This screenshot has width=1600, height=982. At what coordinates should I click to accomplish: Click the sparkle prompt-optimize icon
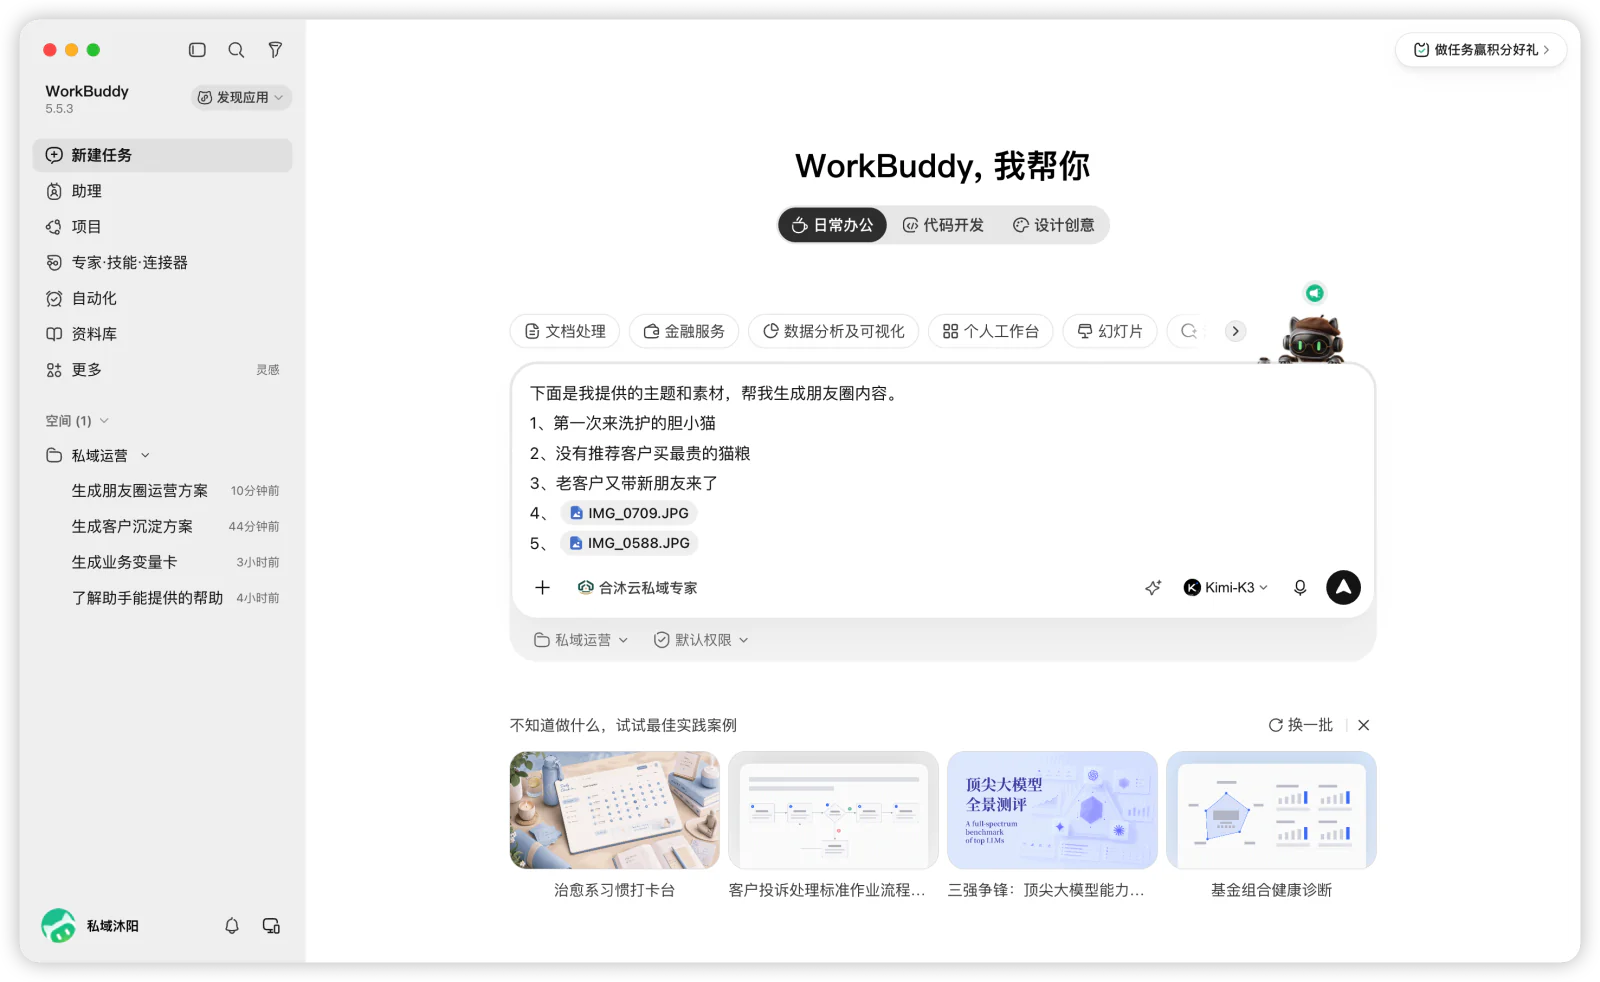pos(1153,588)
